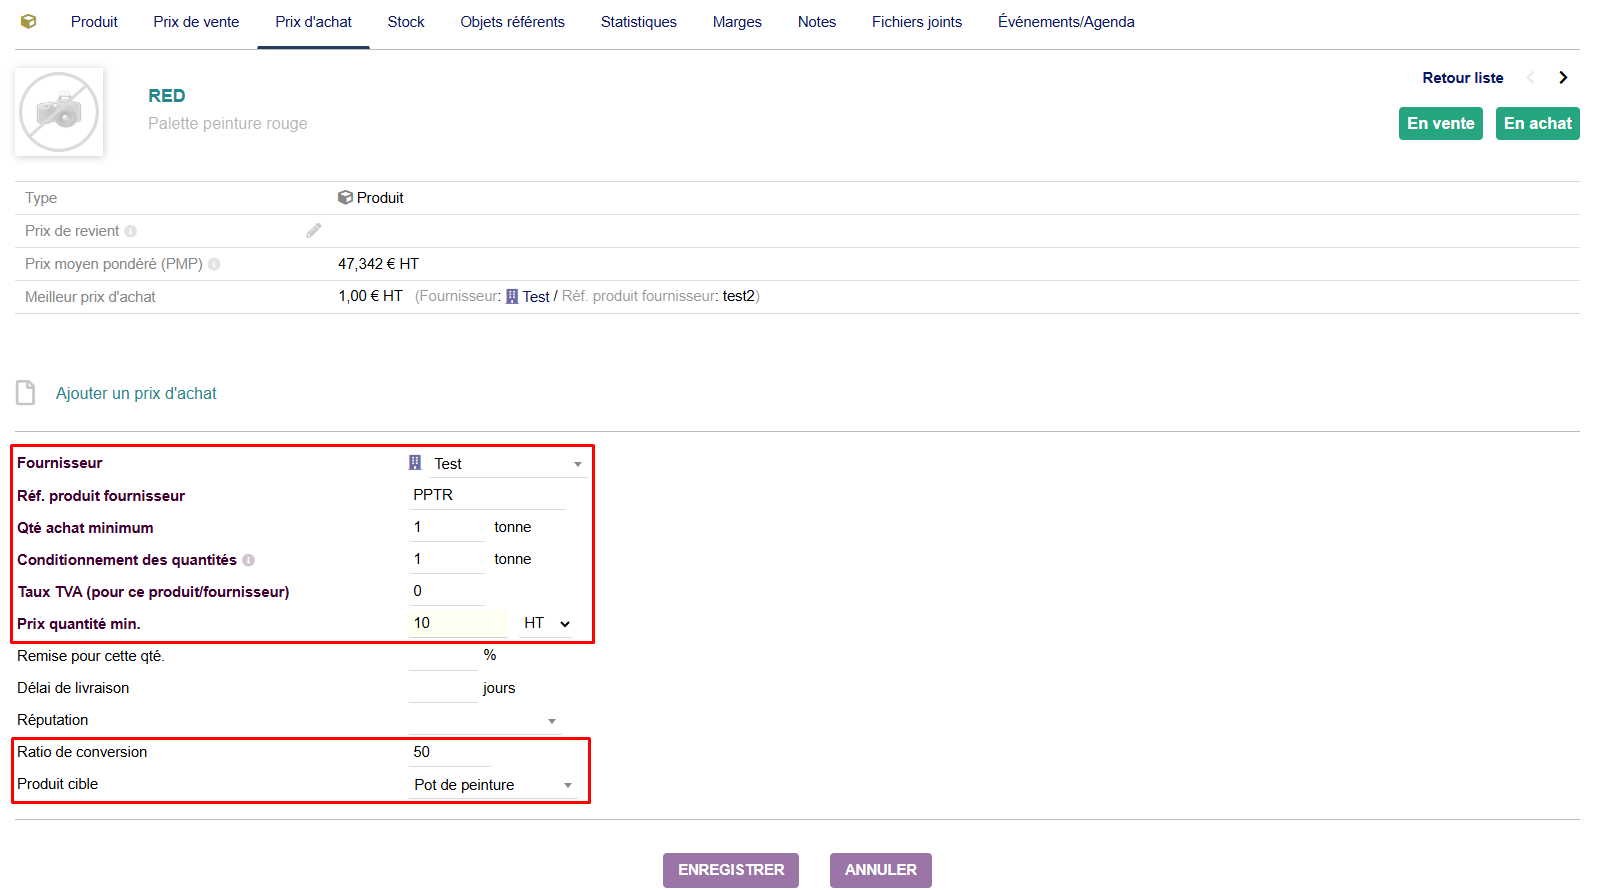1598x890 pixels.
Task: Go to the next product with the right arrow
Action: pyautogui.click(x=1563, y=78)
